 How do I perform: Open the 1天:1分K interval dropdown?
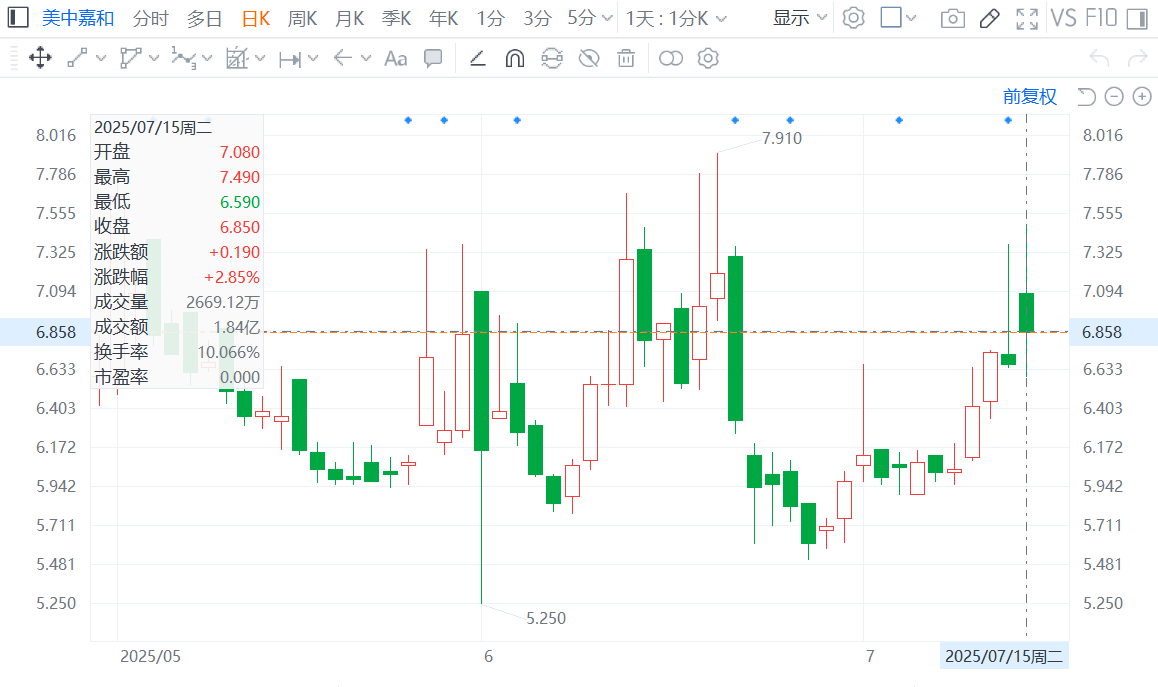point(677,18)
